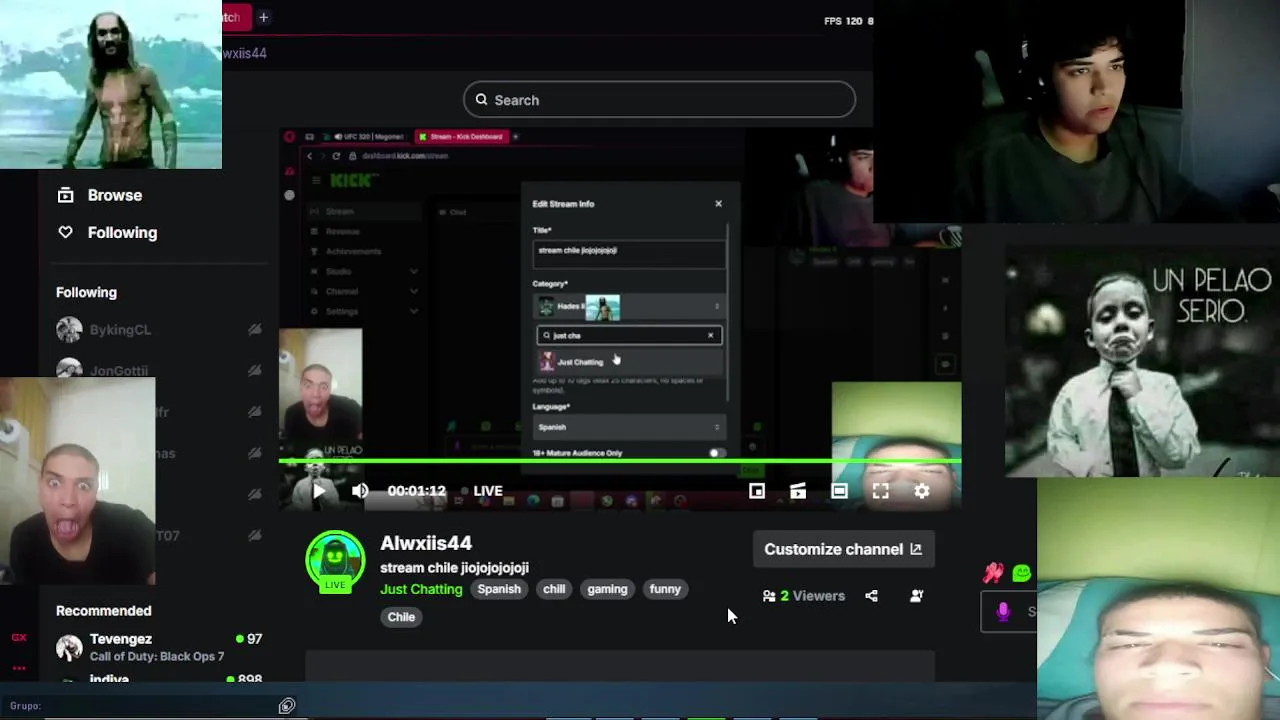Viewport: 1280px width, 720px height.
Task: Click the hamburger menu in the video dashboard
Action: pos(315,180)
